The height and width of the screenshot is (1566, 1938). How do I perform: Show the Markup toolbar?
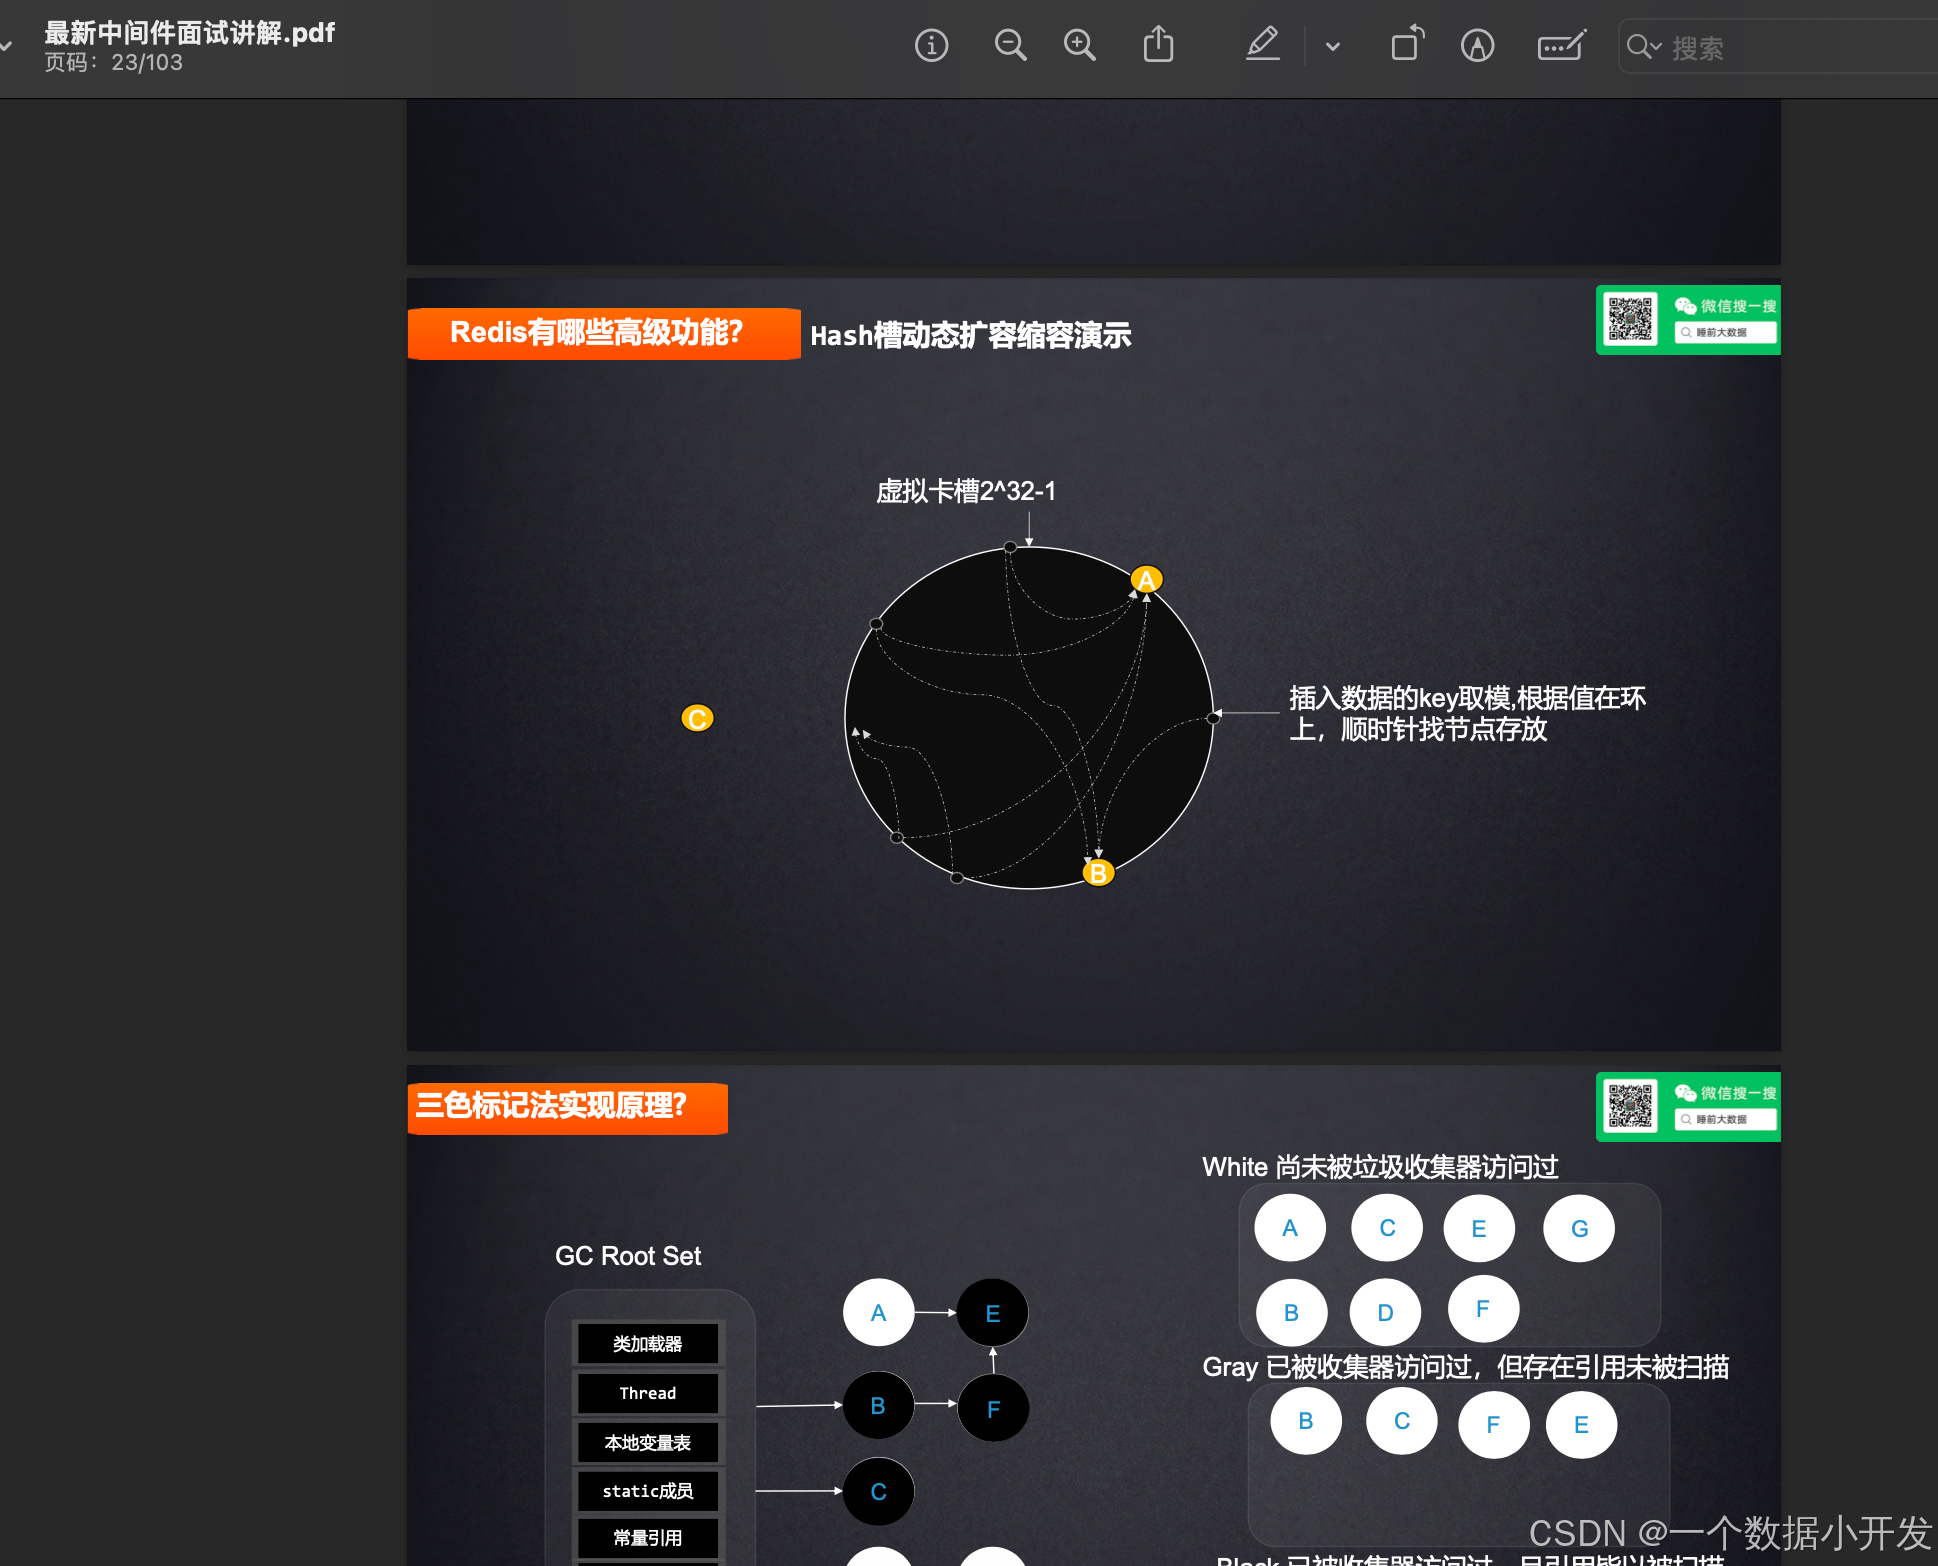tap(1477, 46)
